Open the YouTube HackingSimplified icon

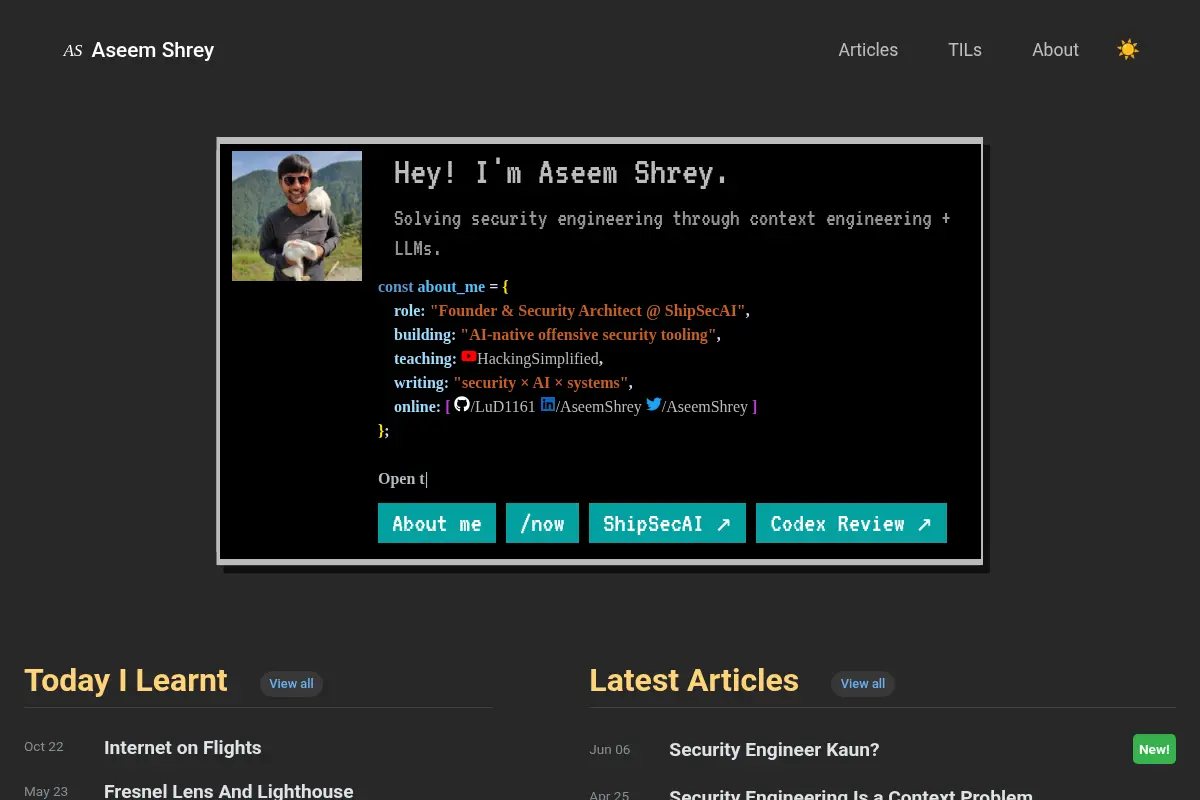469,356
